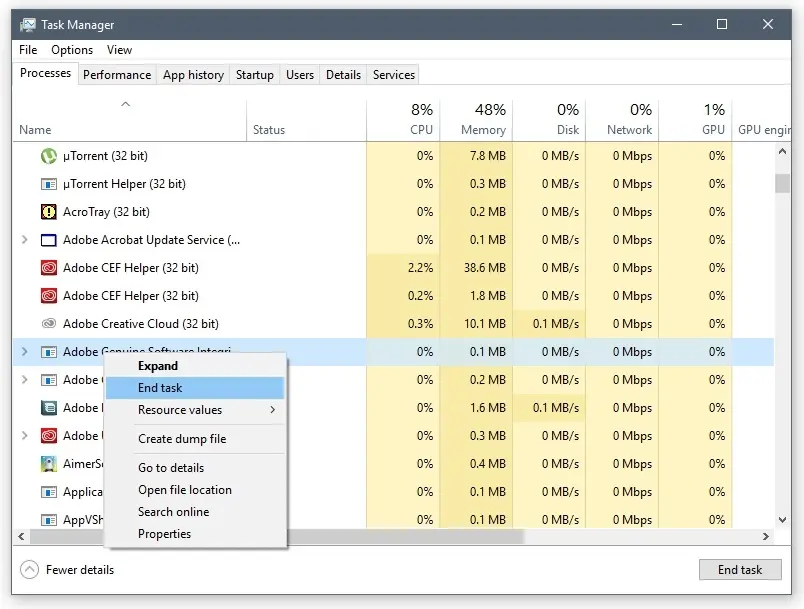Choose End task in the context menu

pos(195,388)
